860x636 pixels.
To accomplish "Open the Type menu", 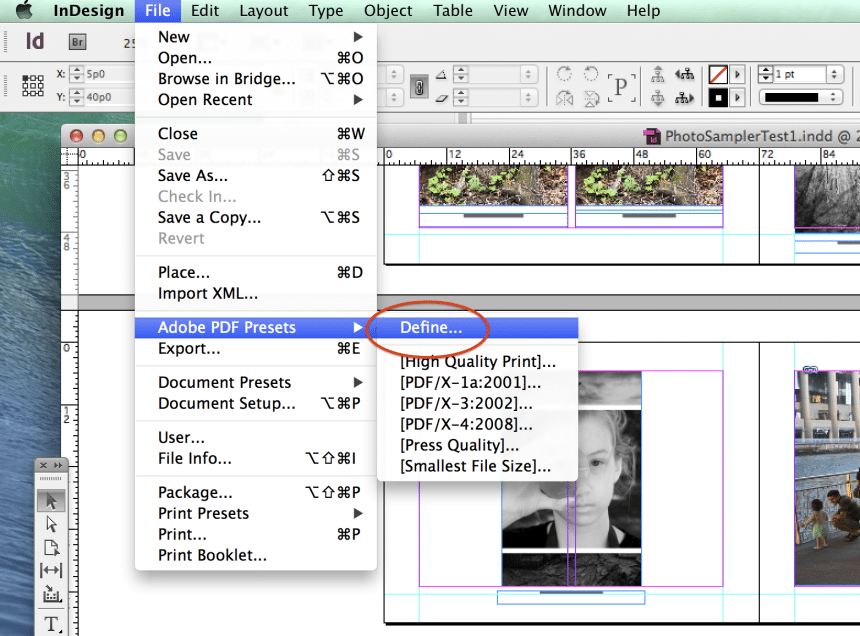I will pyautogui.click(x=326, y=10).
